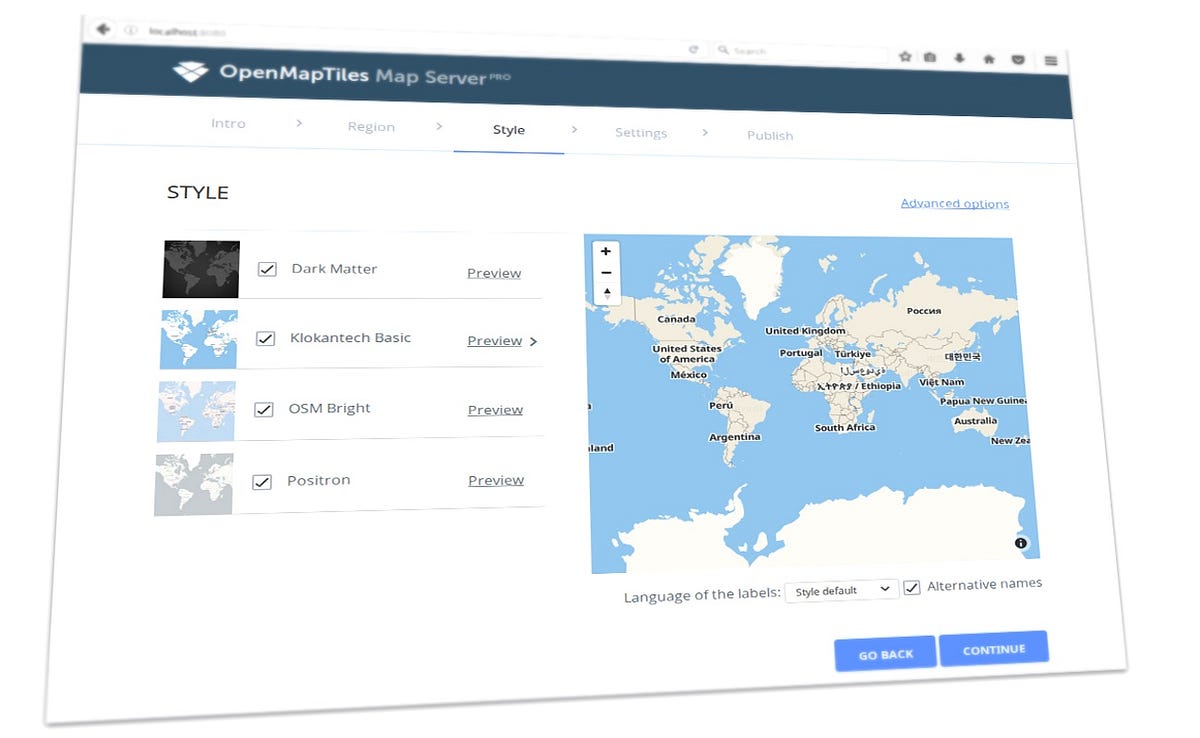Switch to the Settings step
This screenshot has height=738, width=1200.
click(x=641, y=132)
